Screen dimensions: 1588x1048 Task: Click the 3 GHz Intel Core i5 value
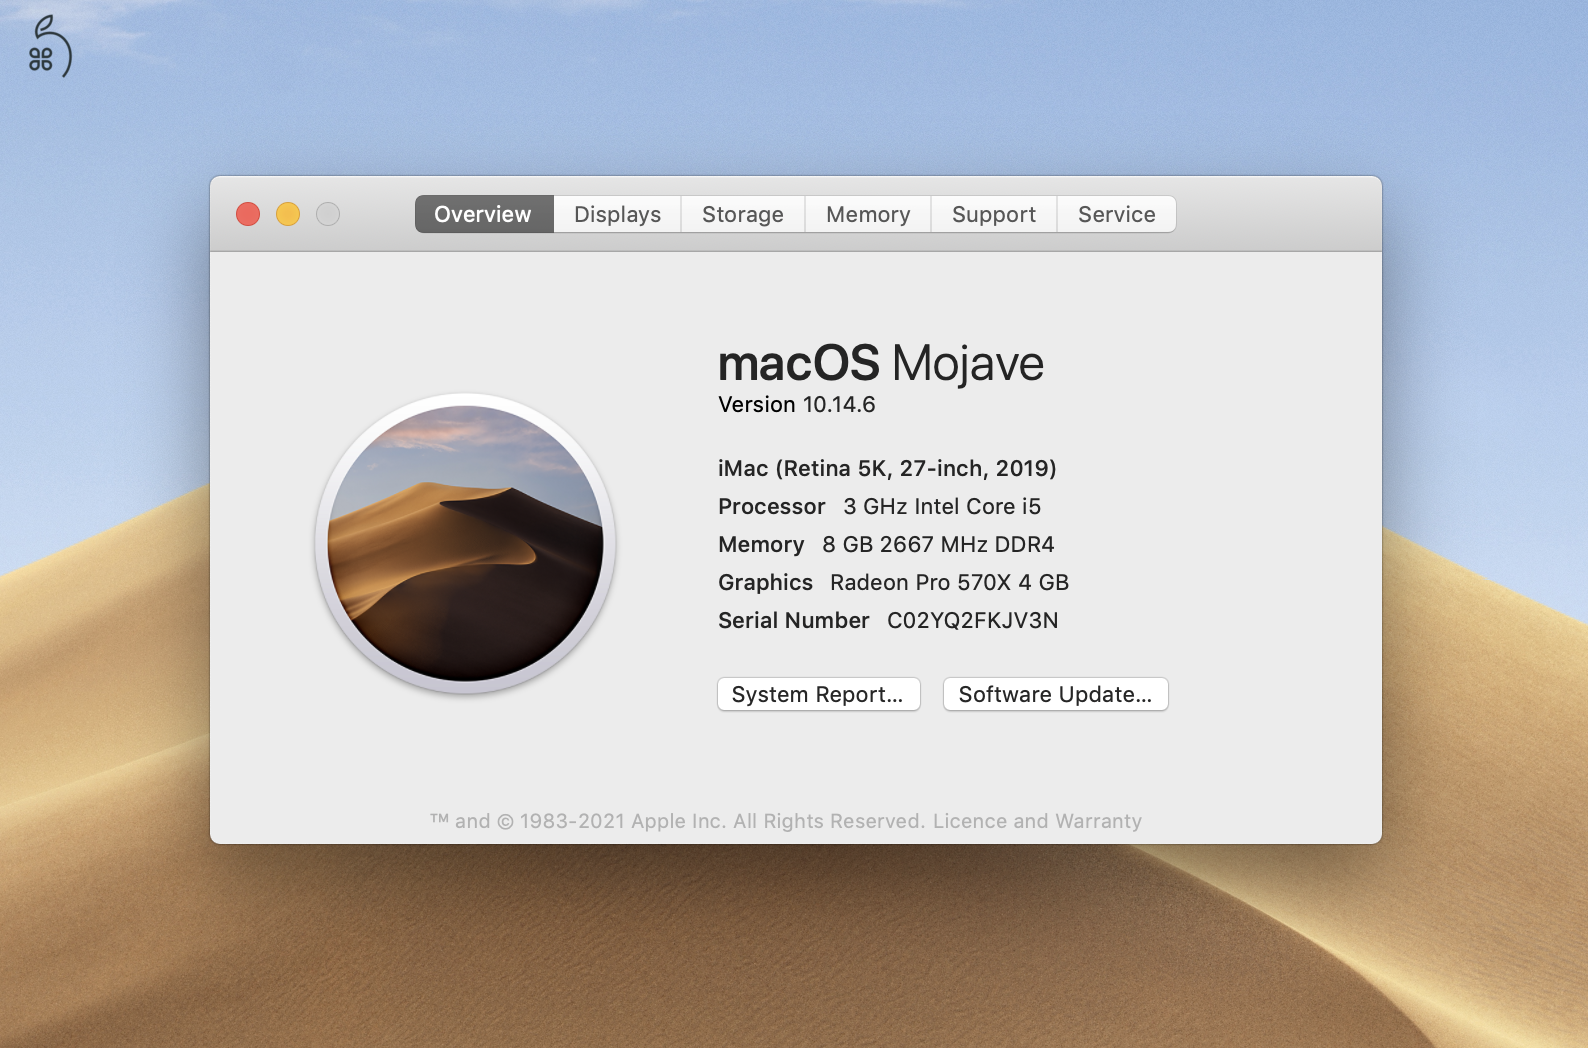942,506
